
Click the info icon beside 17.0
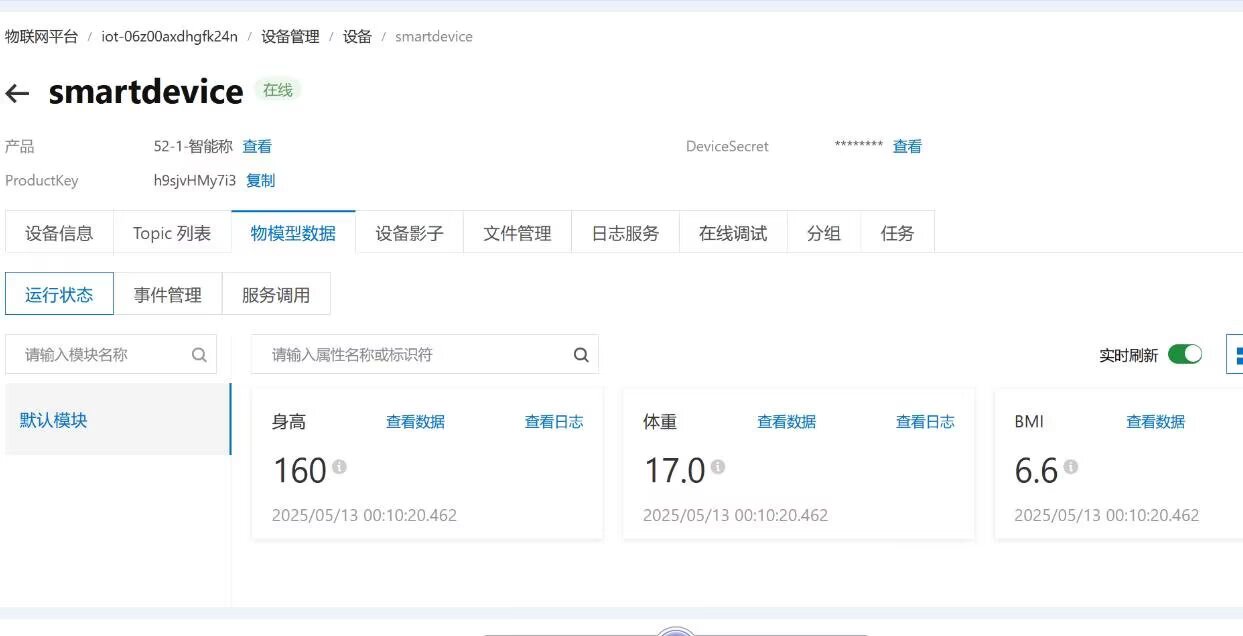(717, 467)
